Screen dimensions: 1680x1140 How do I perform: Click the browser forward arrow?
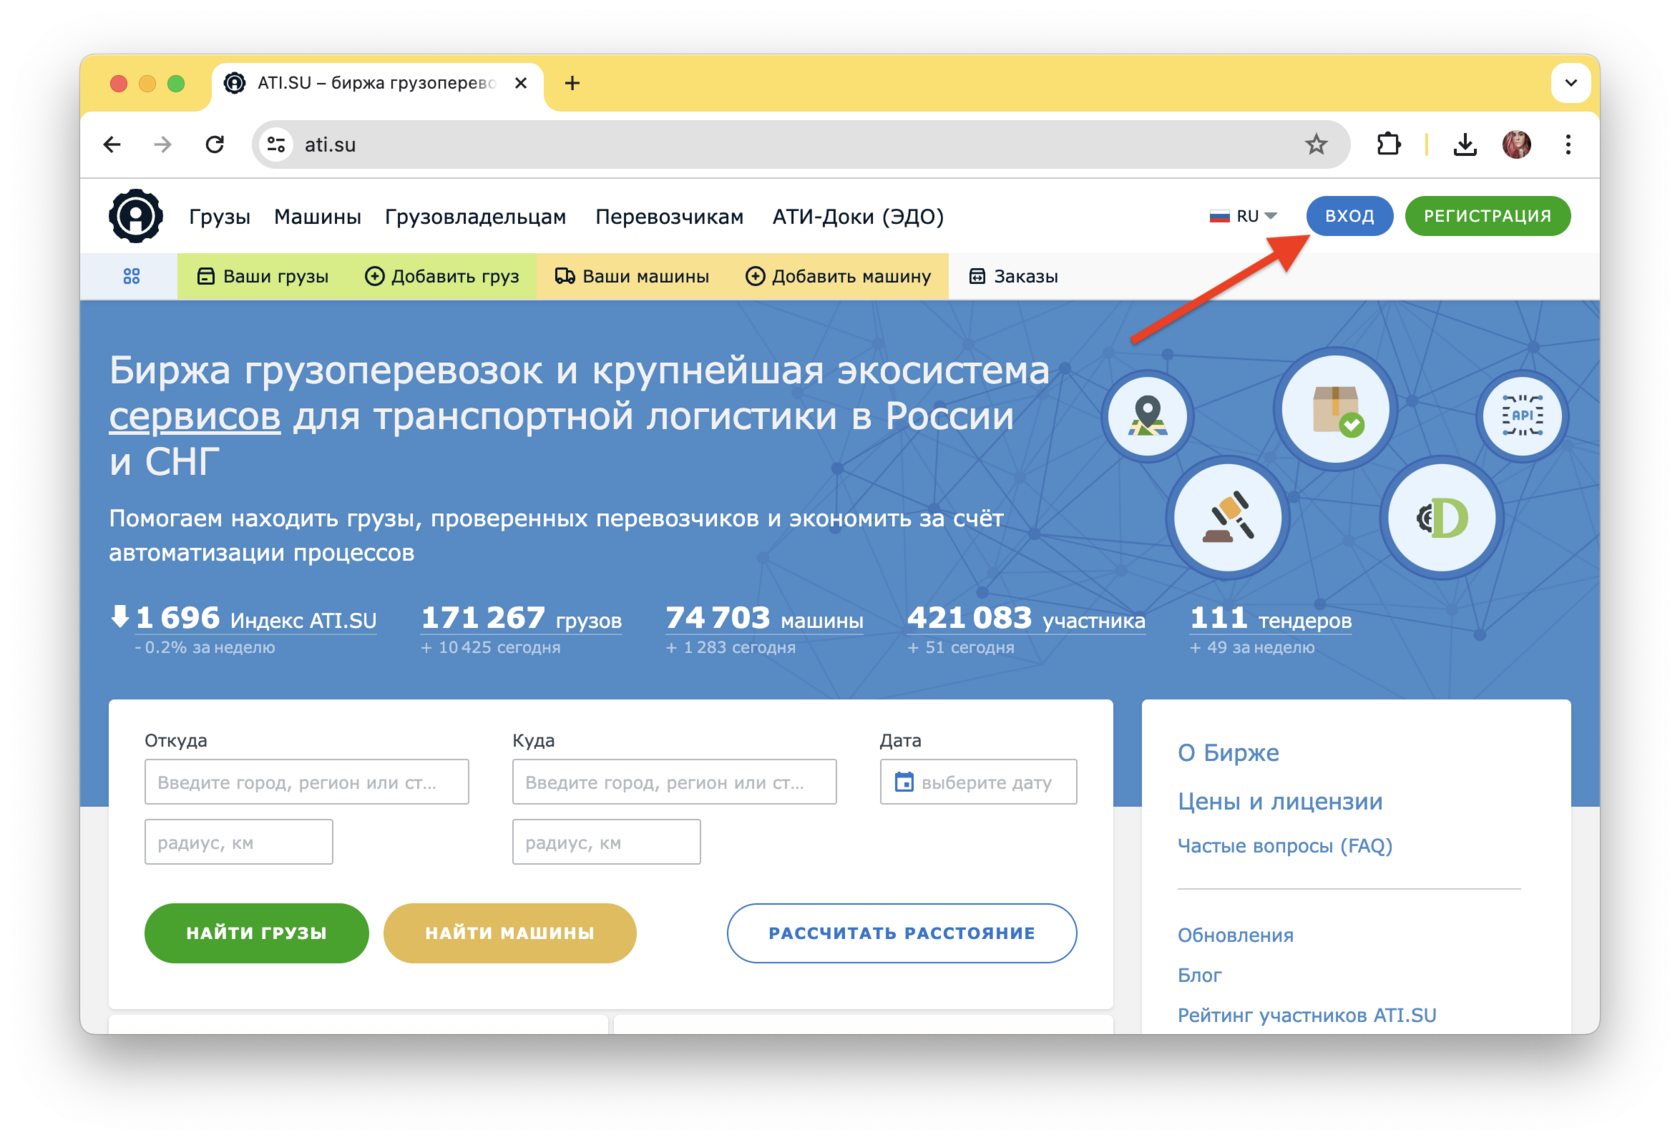point(163,145)
